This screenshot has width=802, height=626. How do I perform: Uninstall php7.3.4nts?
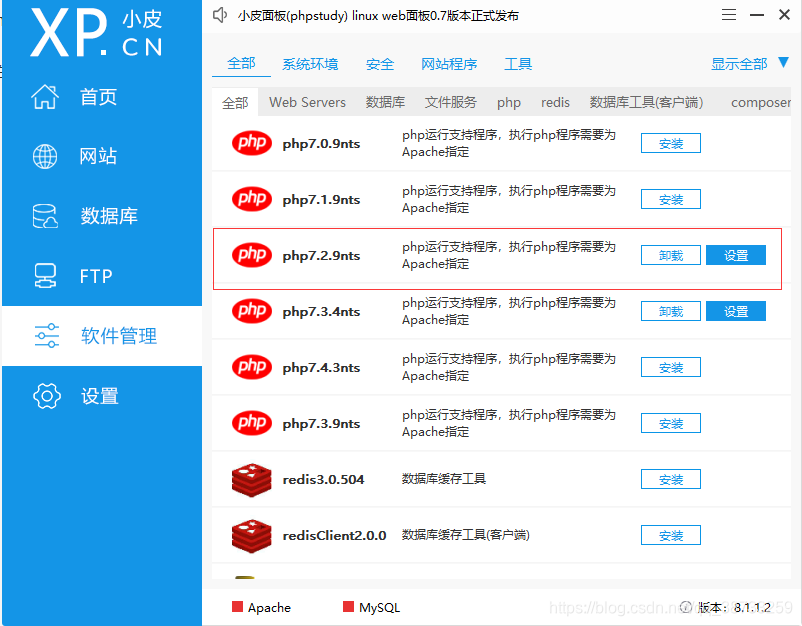671,311
